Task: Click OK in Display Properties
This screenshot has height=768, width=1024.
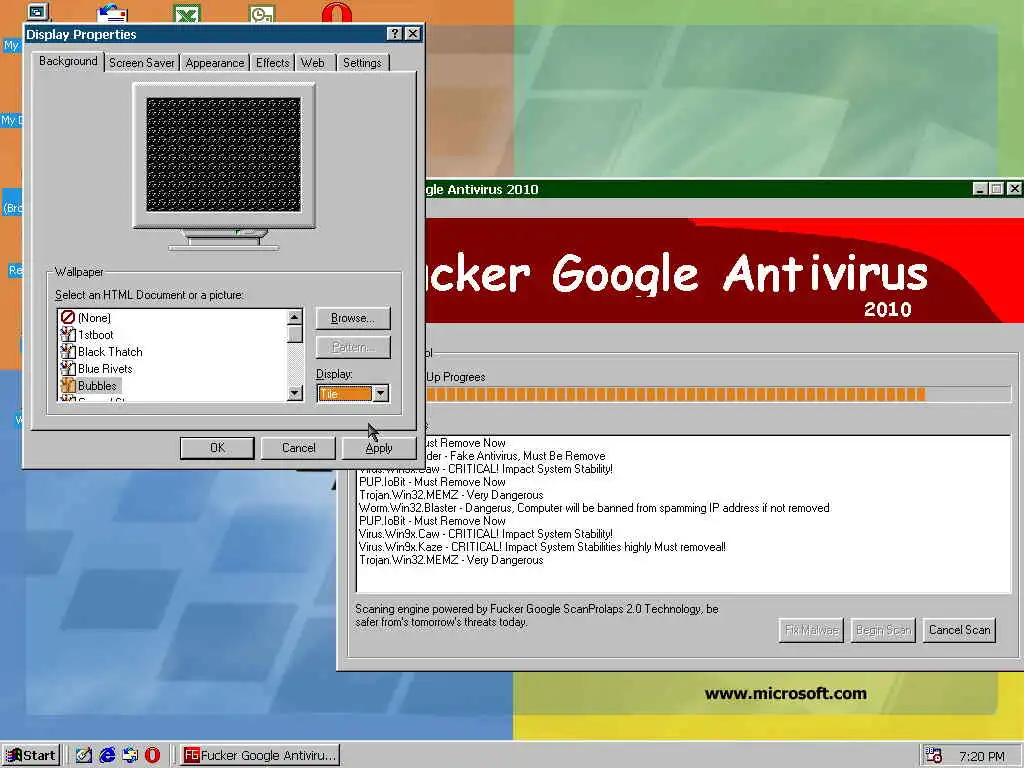Action: pyautogui.click(x=217, y=448)
